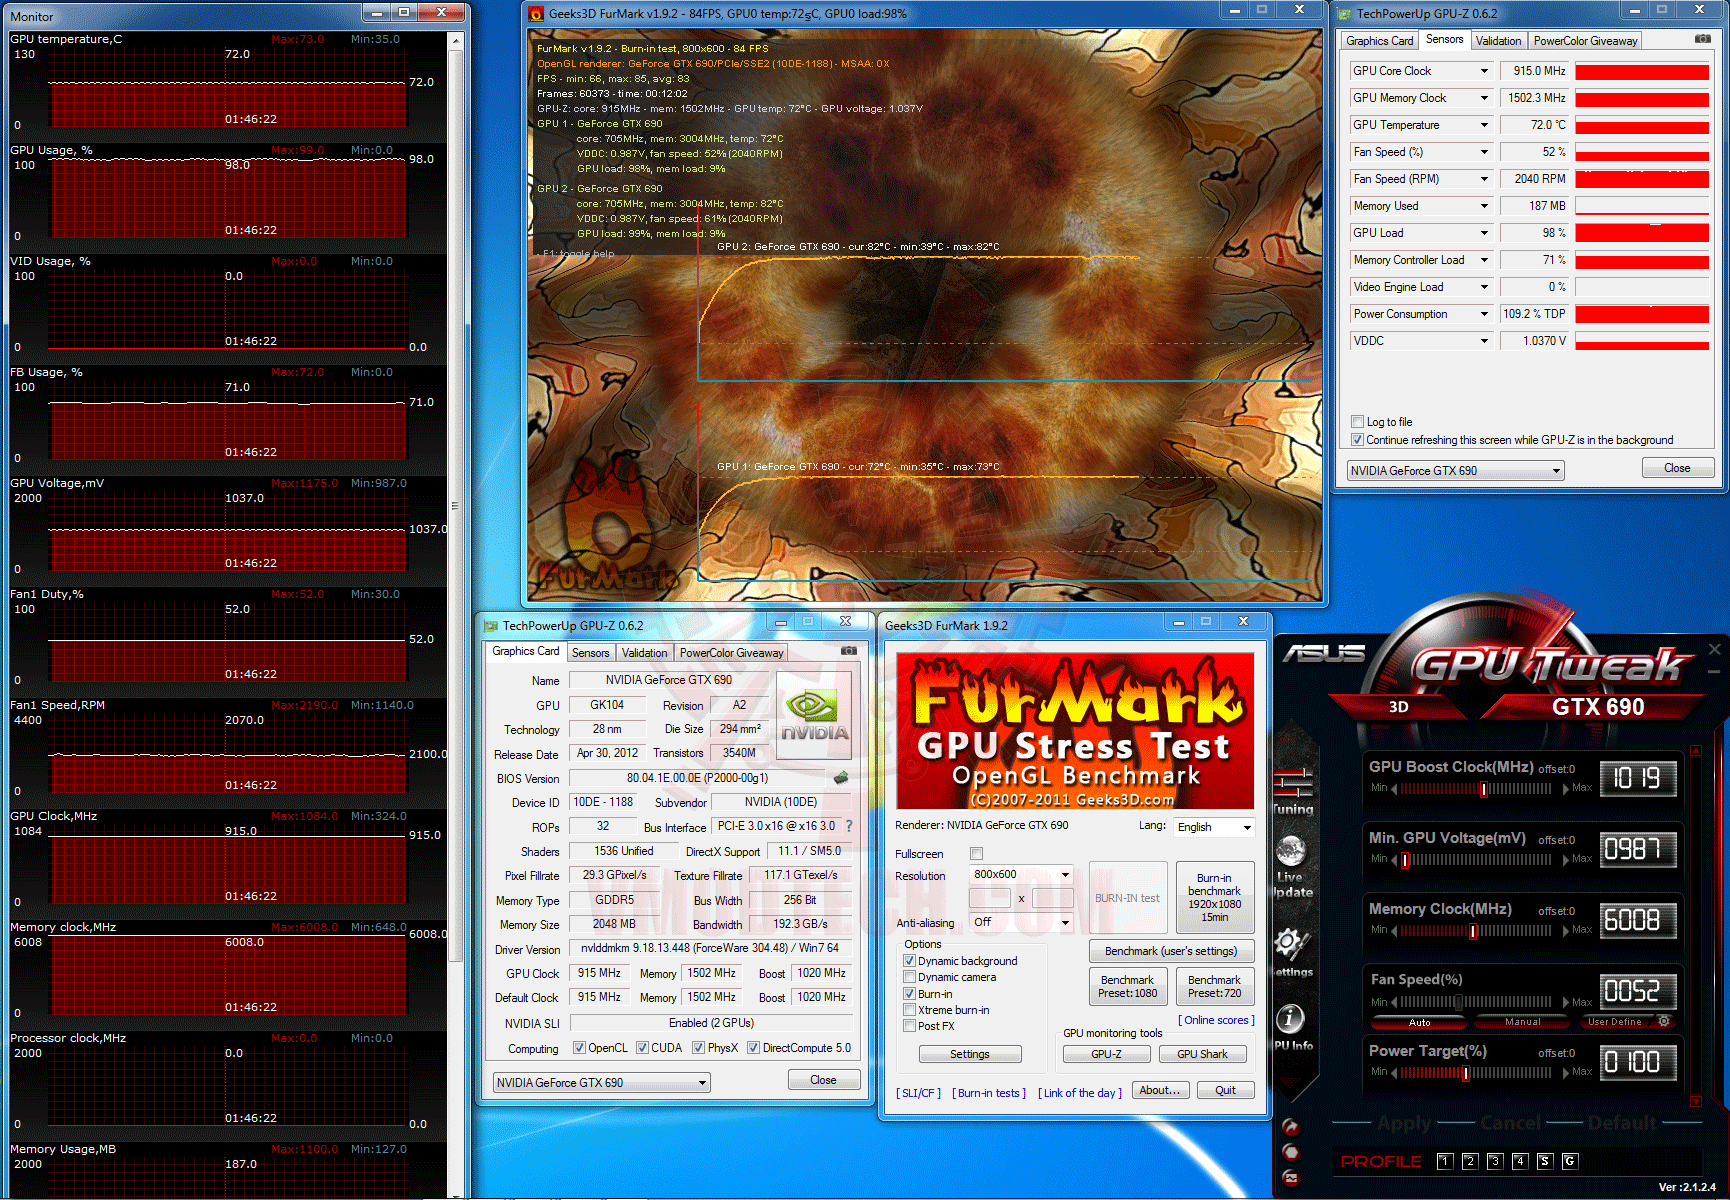Expand the GPU Temperature sensor dropdown
The width and height of the screenshot is (1730, 1200).
pos(1484,125)
